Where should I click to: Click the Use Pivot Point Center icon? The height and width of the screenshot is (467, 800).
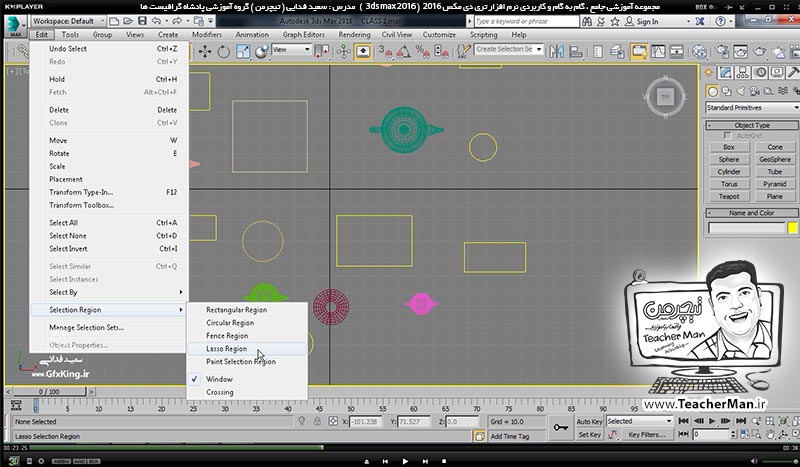[321, 52]
